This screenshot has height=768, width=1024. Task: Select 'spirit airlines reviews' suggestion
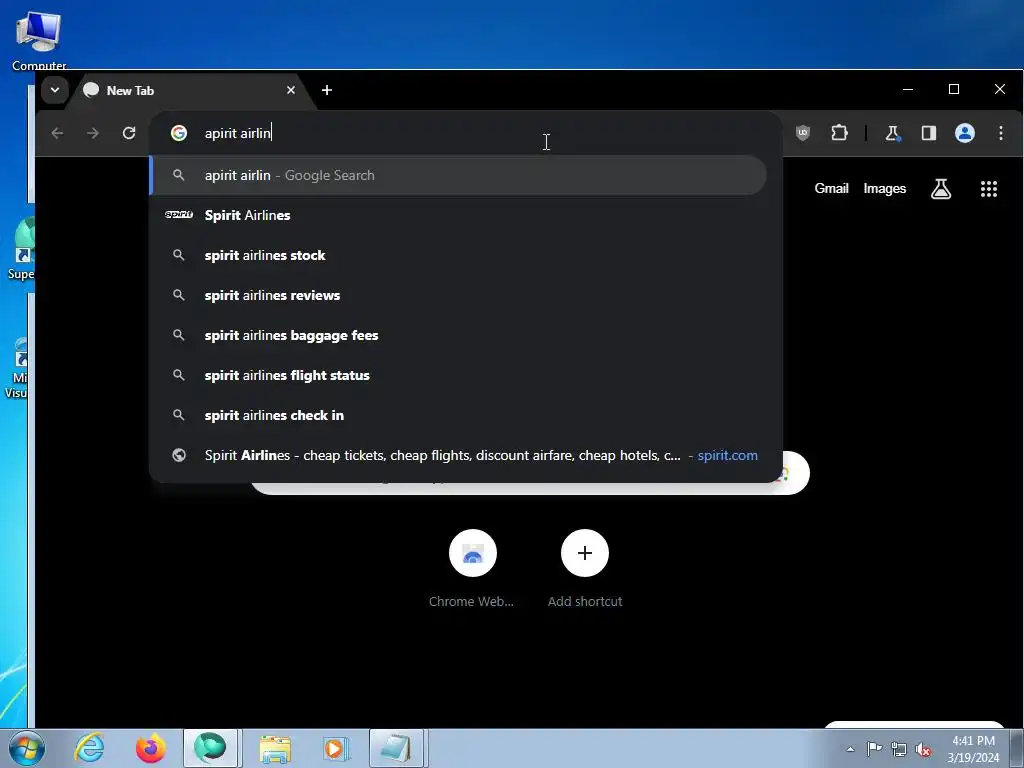pyautogui.click(x=458, y=295)
